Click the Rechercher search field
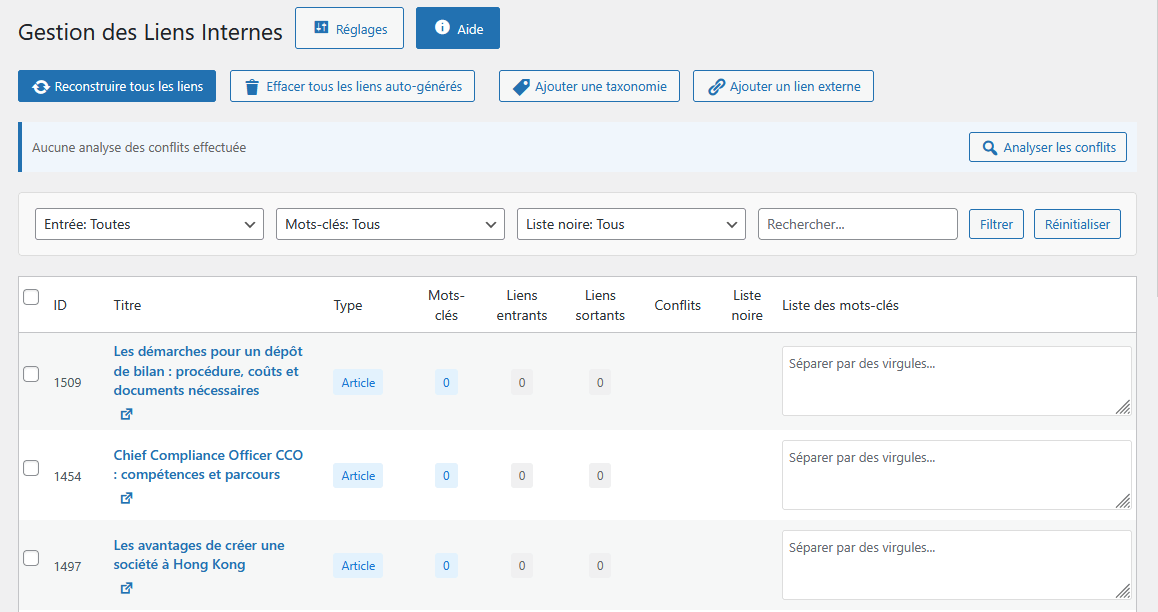 pos(857,225)
